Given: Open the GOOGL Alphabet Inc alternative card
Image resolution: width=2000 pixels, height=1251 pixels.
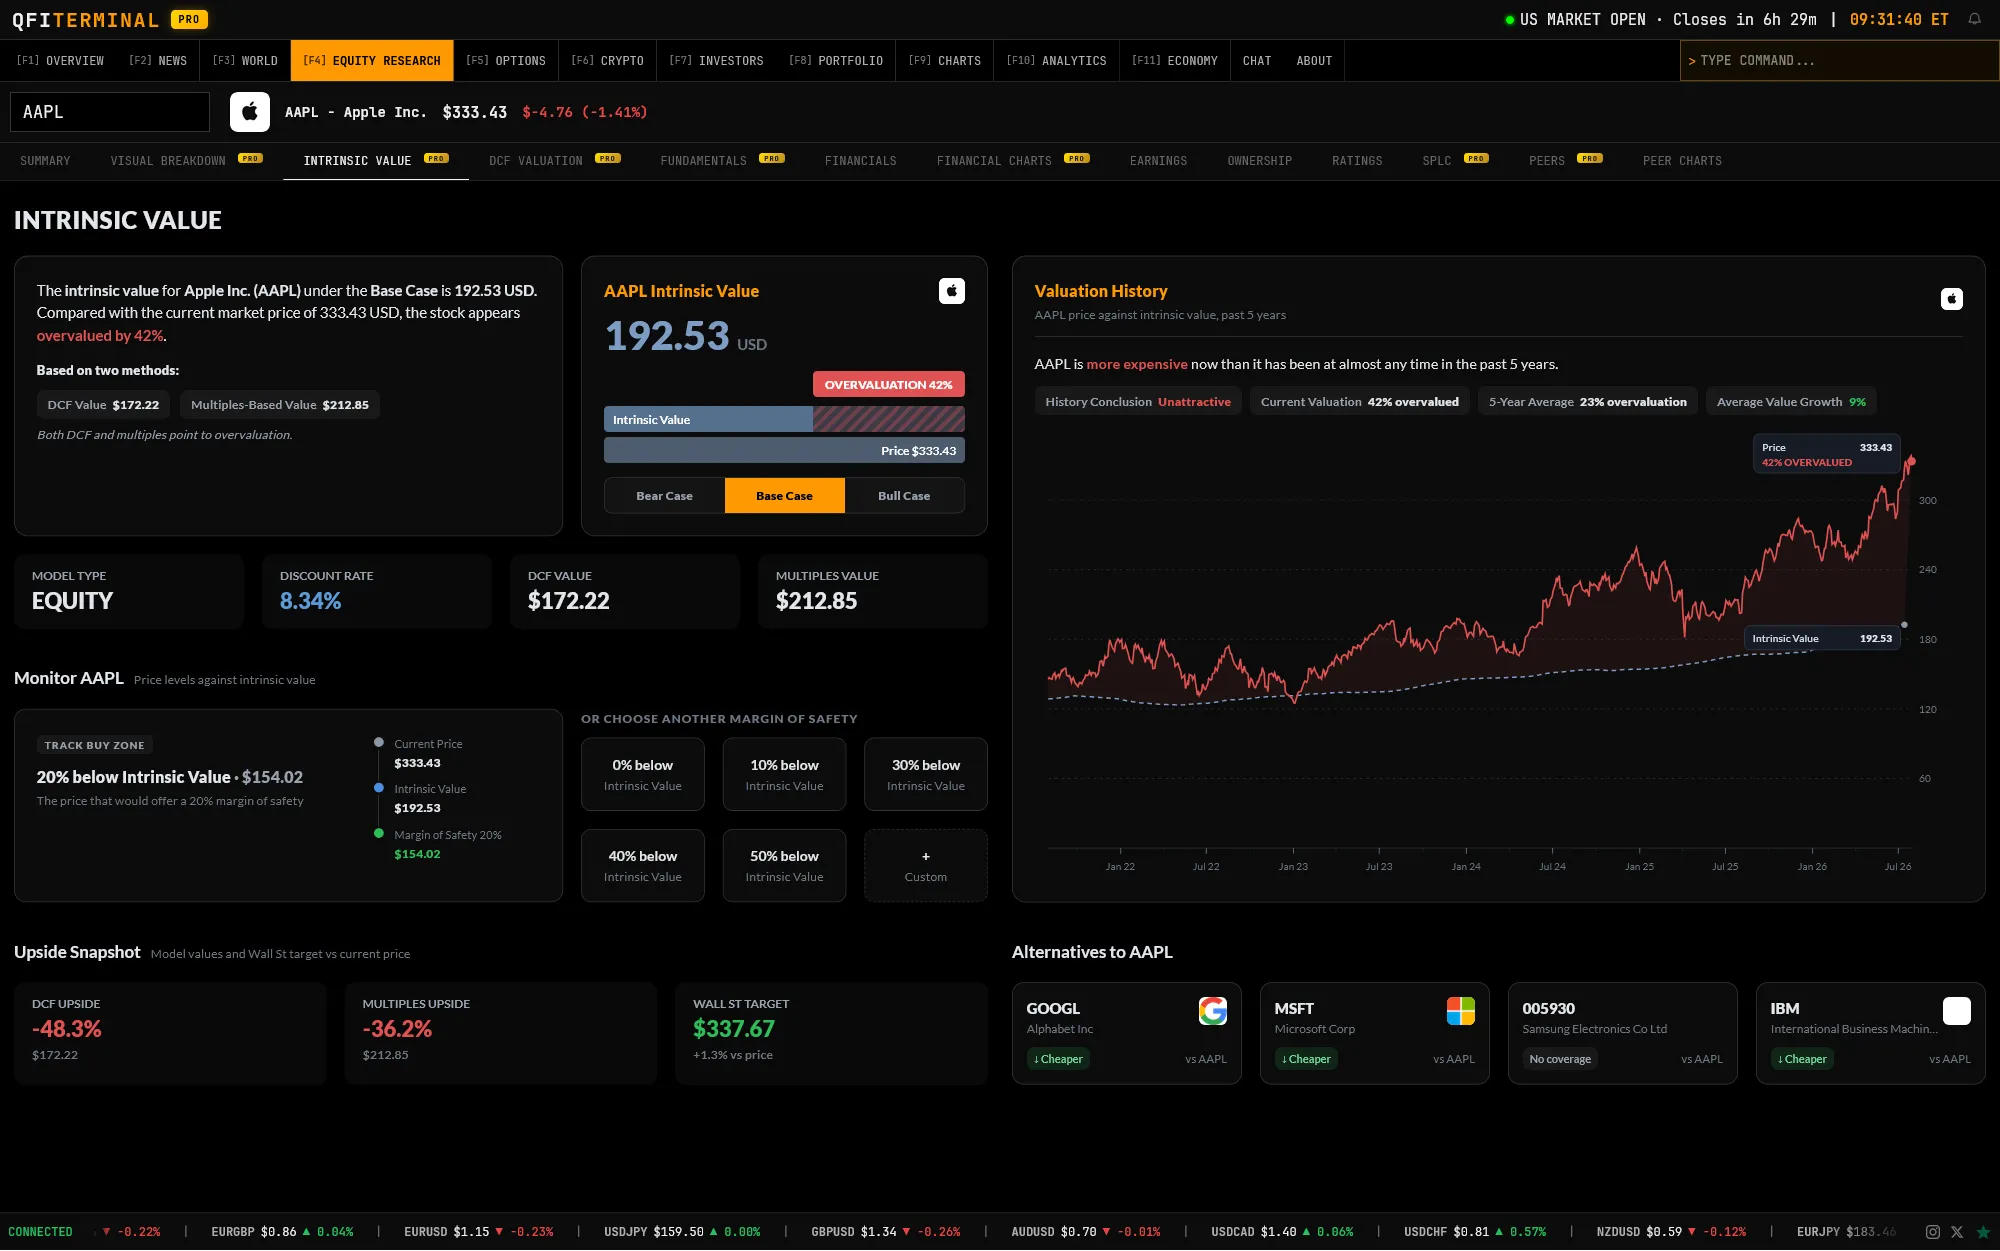Looking at the screenshot, I should 1127,1034.
